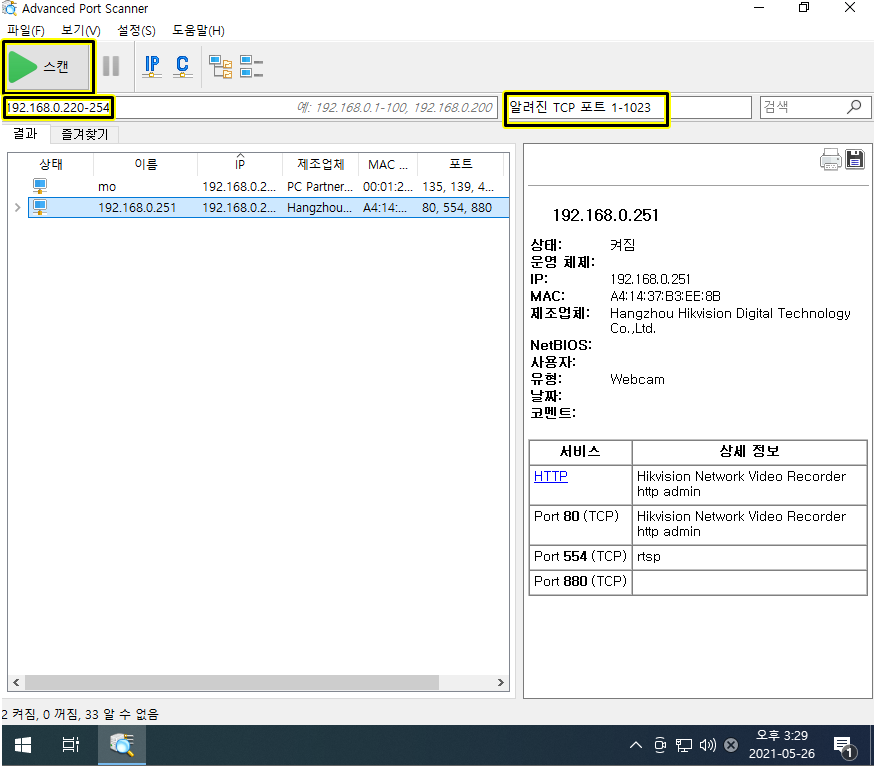This screenshot has width=874, height=766.
Task: Click the Hangzhou... manufacturer cell
Action: click(319, 208)
